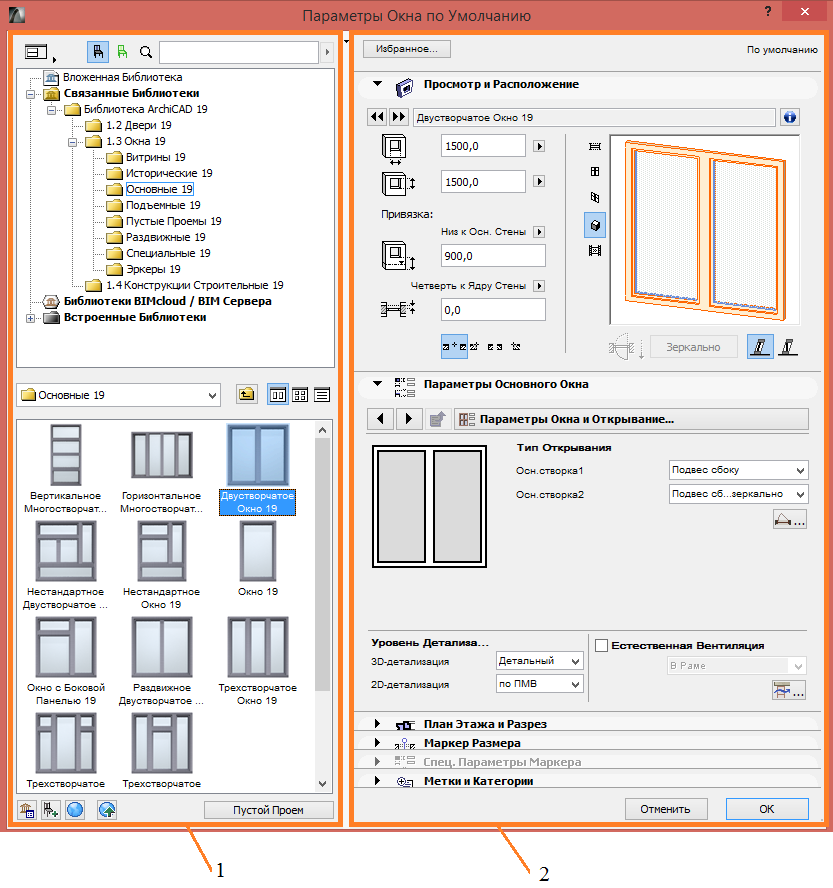
Task: Click the grayed icon beside page arrows
Action: pos(437,419)
